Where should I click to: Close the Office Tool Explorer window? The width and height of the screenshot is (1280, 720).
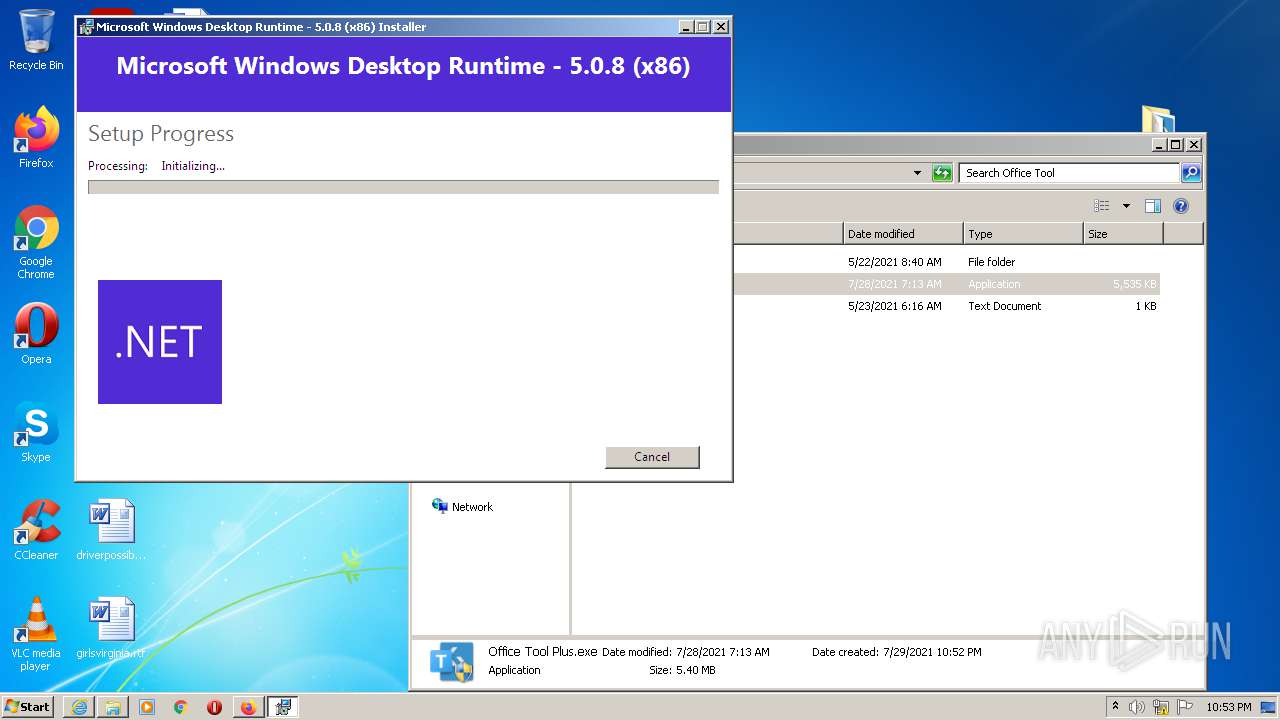tap(1193, 144)
